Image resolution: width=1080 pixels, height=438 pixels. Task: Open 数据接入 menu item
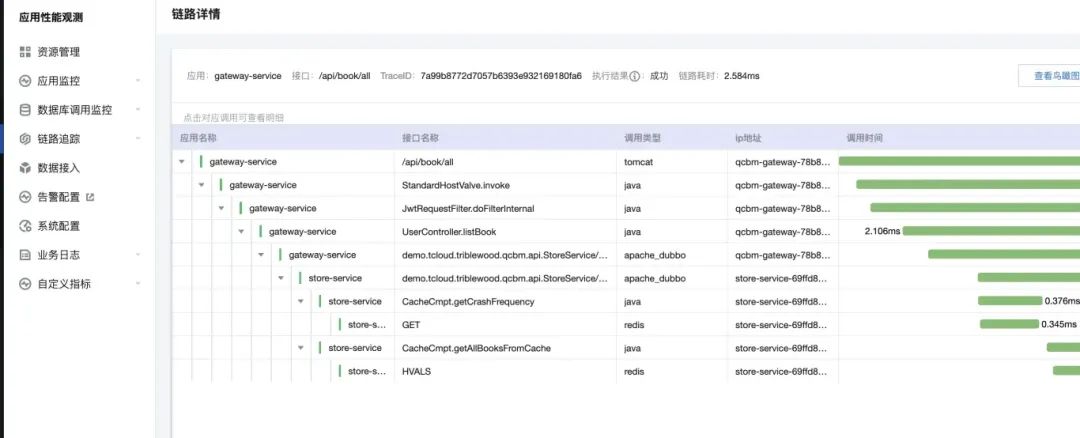tap(59, 167)
